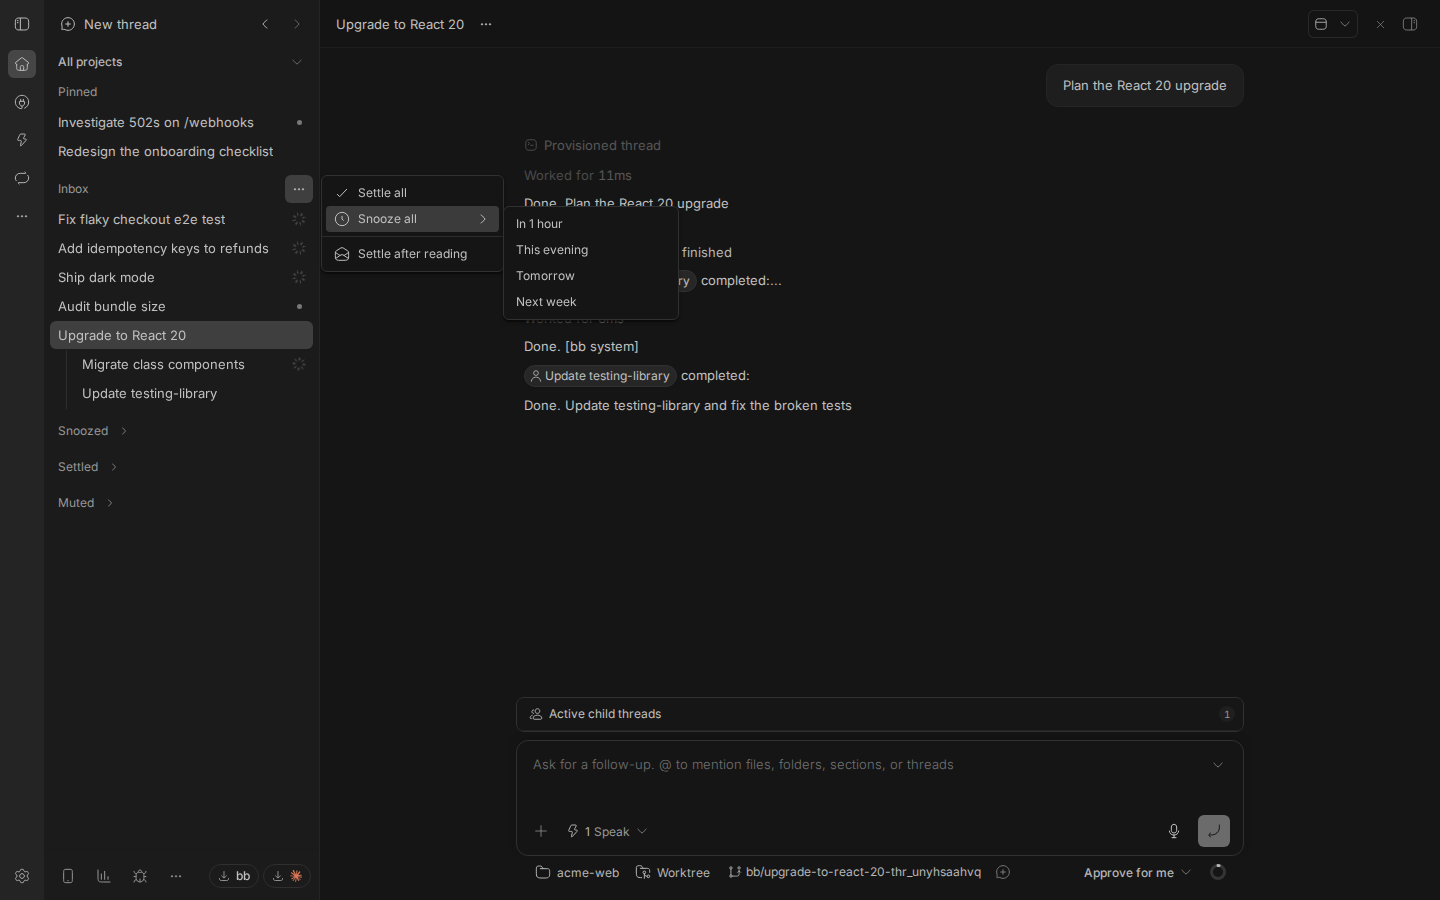Click the Update testing-library chip in conversation
This screenshot has width=1440, height=900.
600,376
